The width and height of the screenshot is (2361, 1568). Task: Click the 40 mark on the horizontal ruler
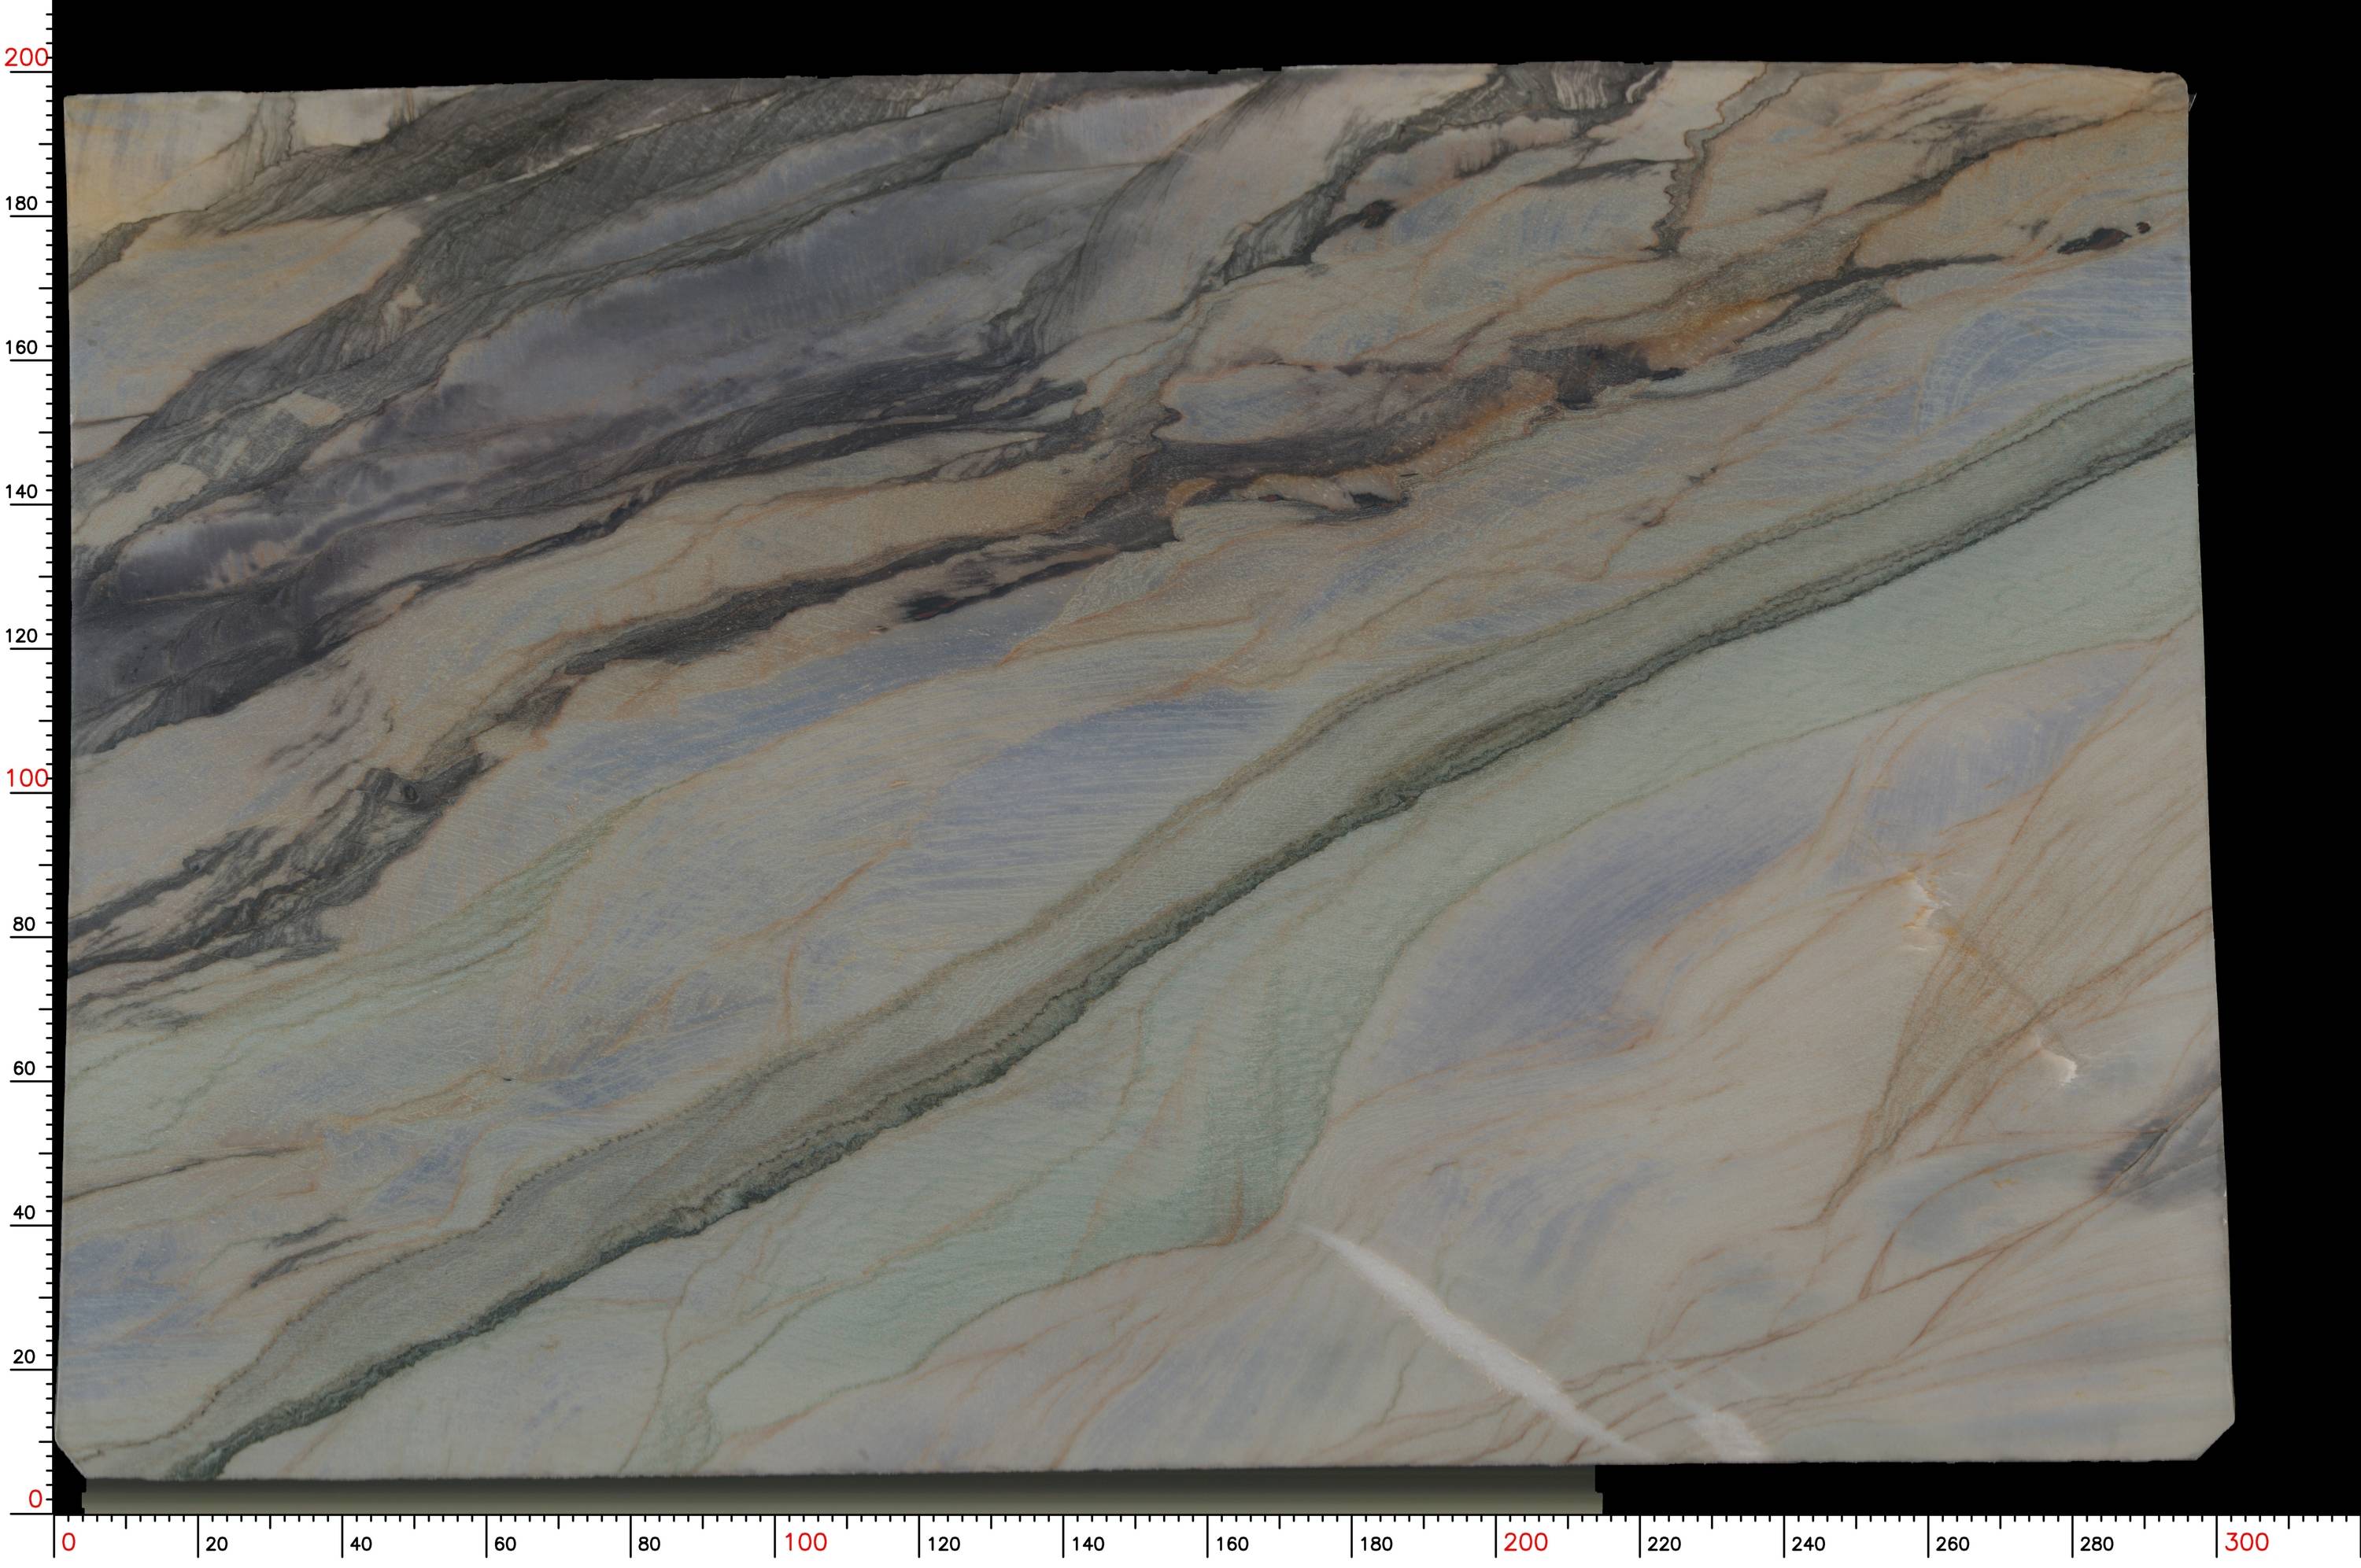pos(360,1544)
